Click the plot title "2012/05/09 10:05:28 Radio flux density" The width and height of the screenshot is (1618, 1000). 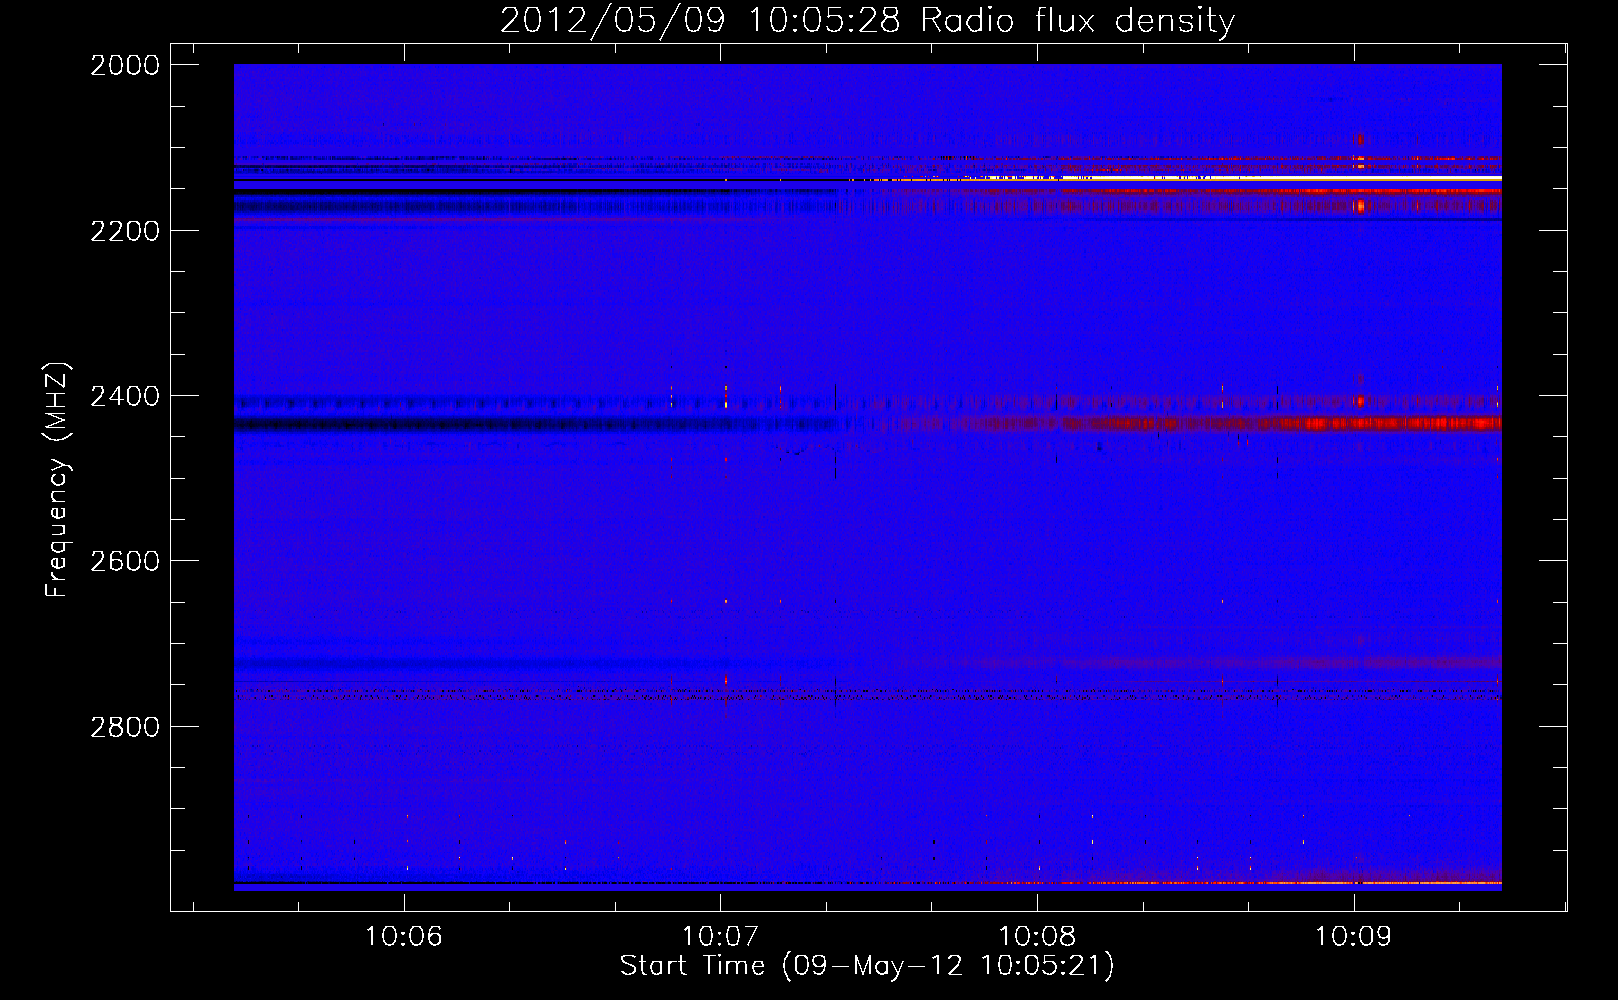click(x=867, y=20)
